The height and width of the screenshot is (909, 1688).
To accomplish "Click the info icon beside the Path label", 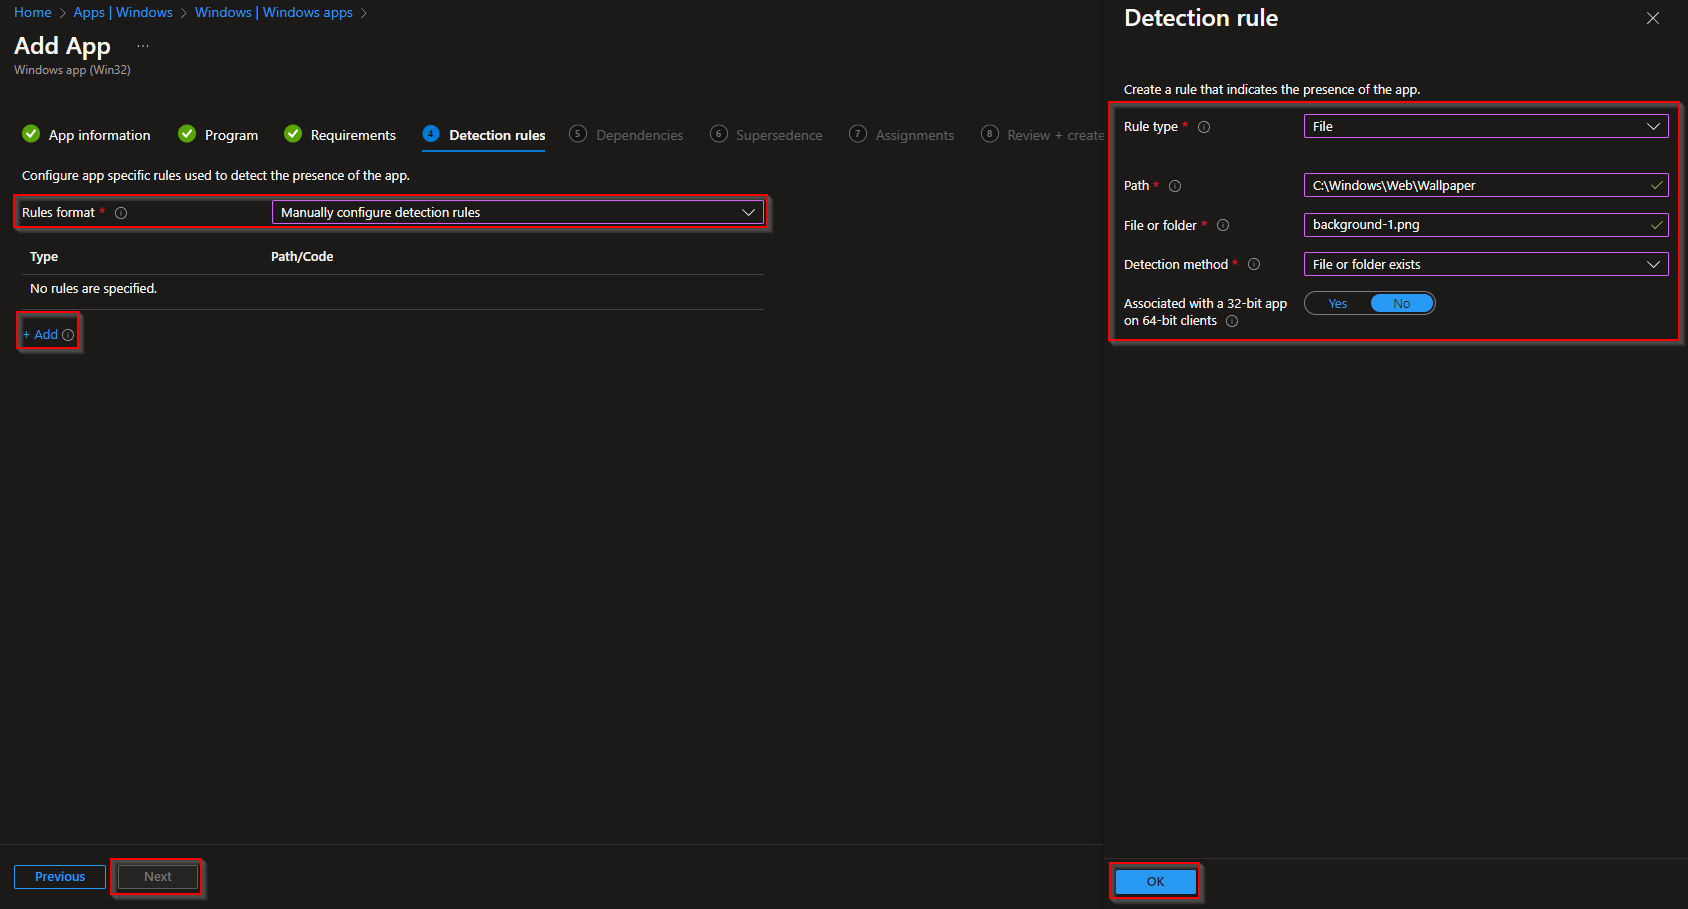I will [x=1174, y=185].
